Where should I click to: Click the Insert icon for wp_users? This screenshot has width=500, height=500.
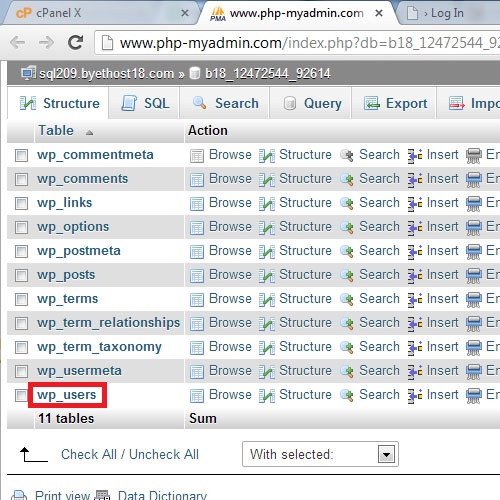415,395
